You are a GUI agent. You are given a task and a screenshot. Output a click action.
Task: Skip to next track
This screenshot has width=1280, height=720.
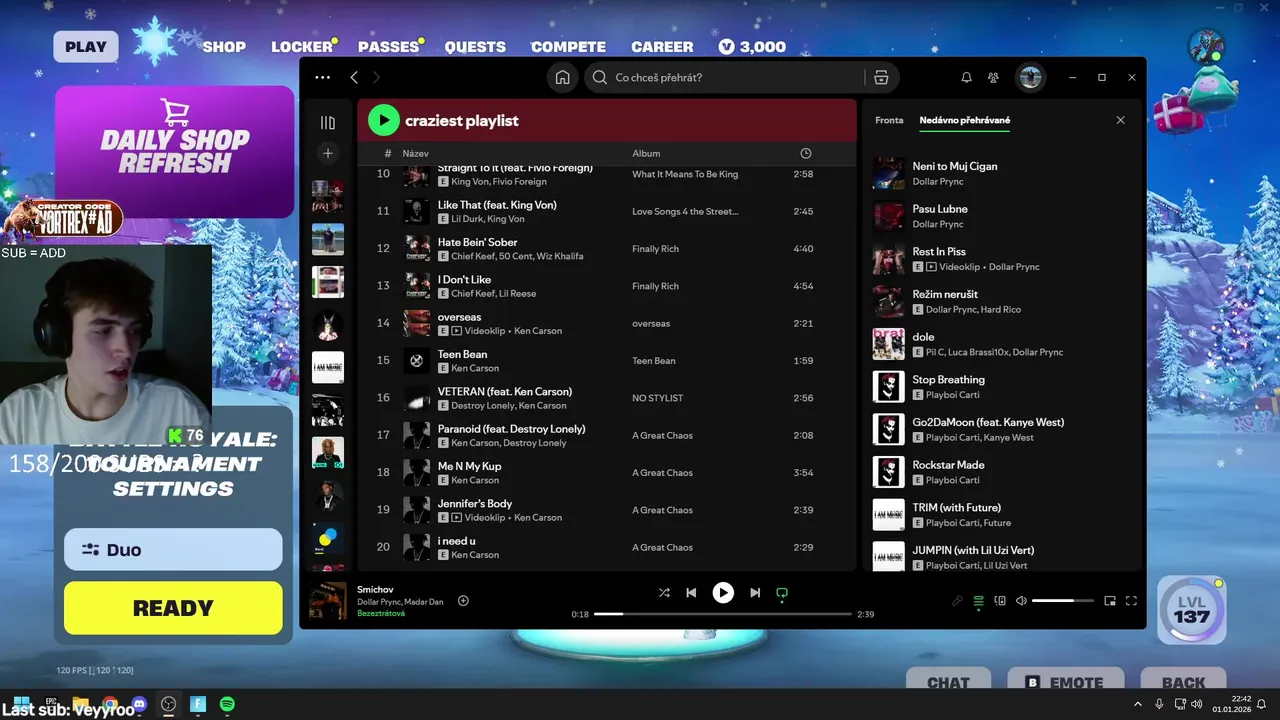755,592
